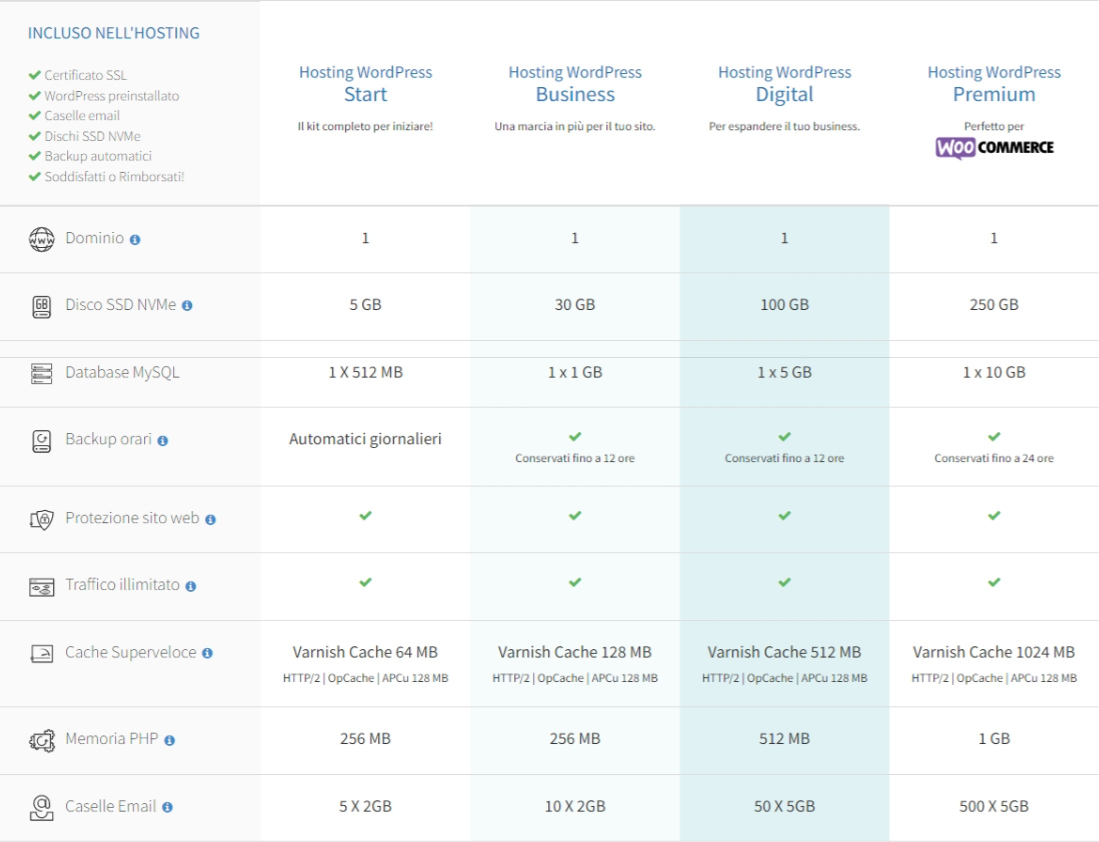The width and height of the screenshot is (1099, 842).
Task: Click Protezione sito web checkmark in Start column
Action: click(365, 516)
